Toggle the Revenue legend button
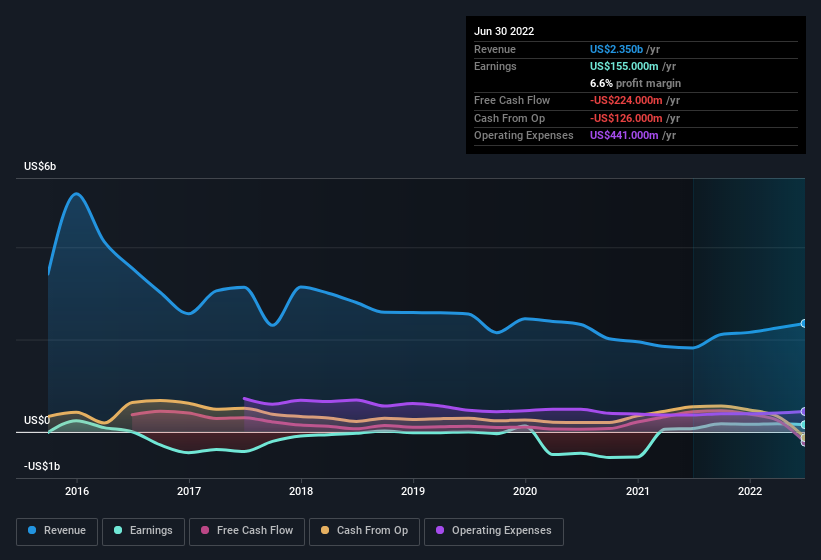 (57, 531)
